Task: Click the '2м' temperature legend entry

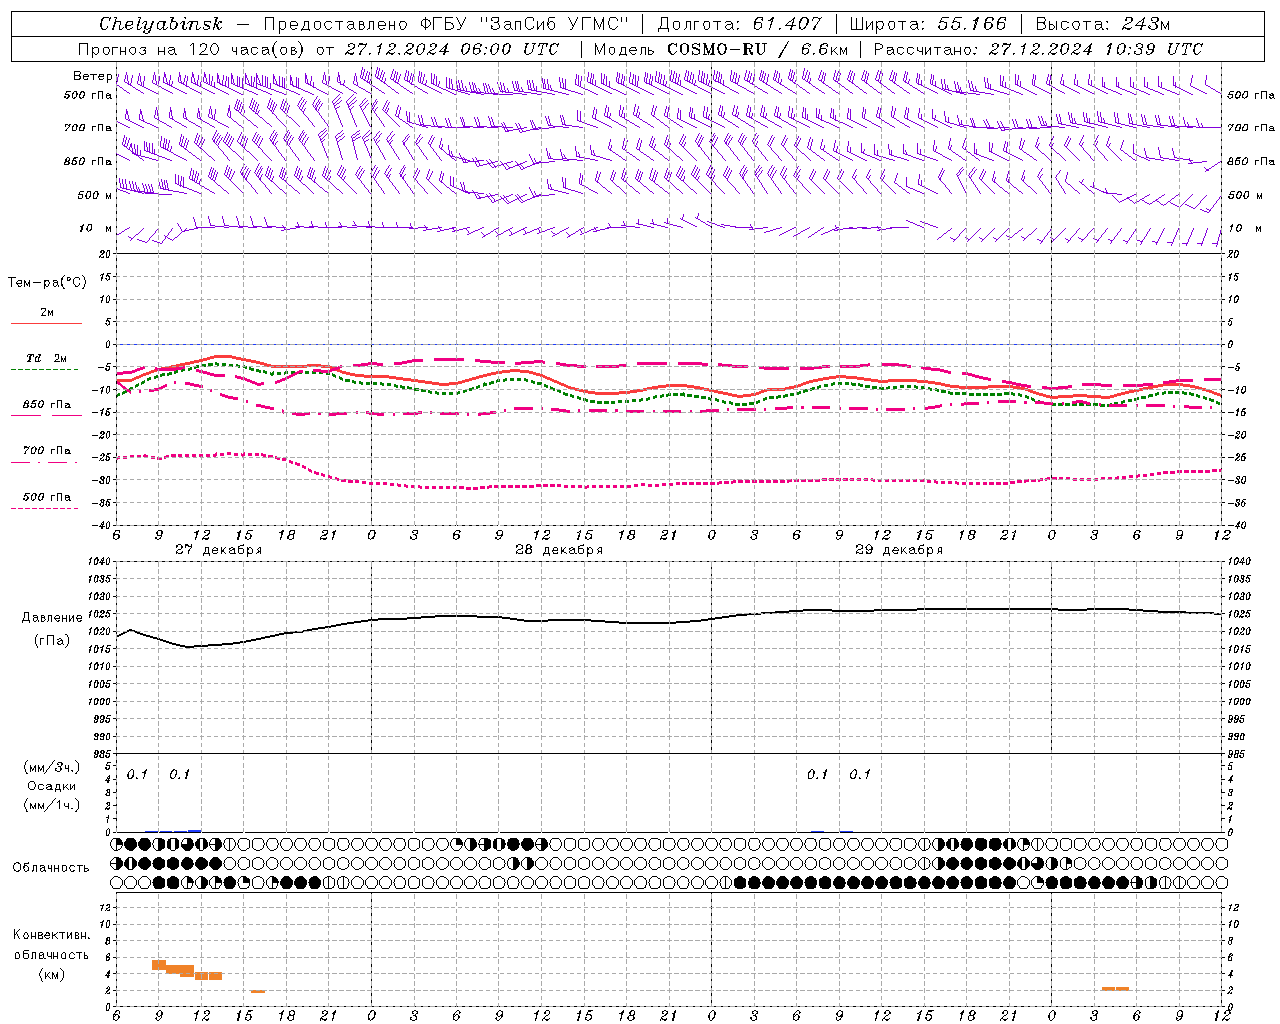Action: (46, 313)
